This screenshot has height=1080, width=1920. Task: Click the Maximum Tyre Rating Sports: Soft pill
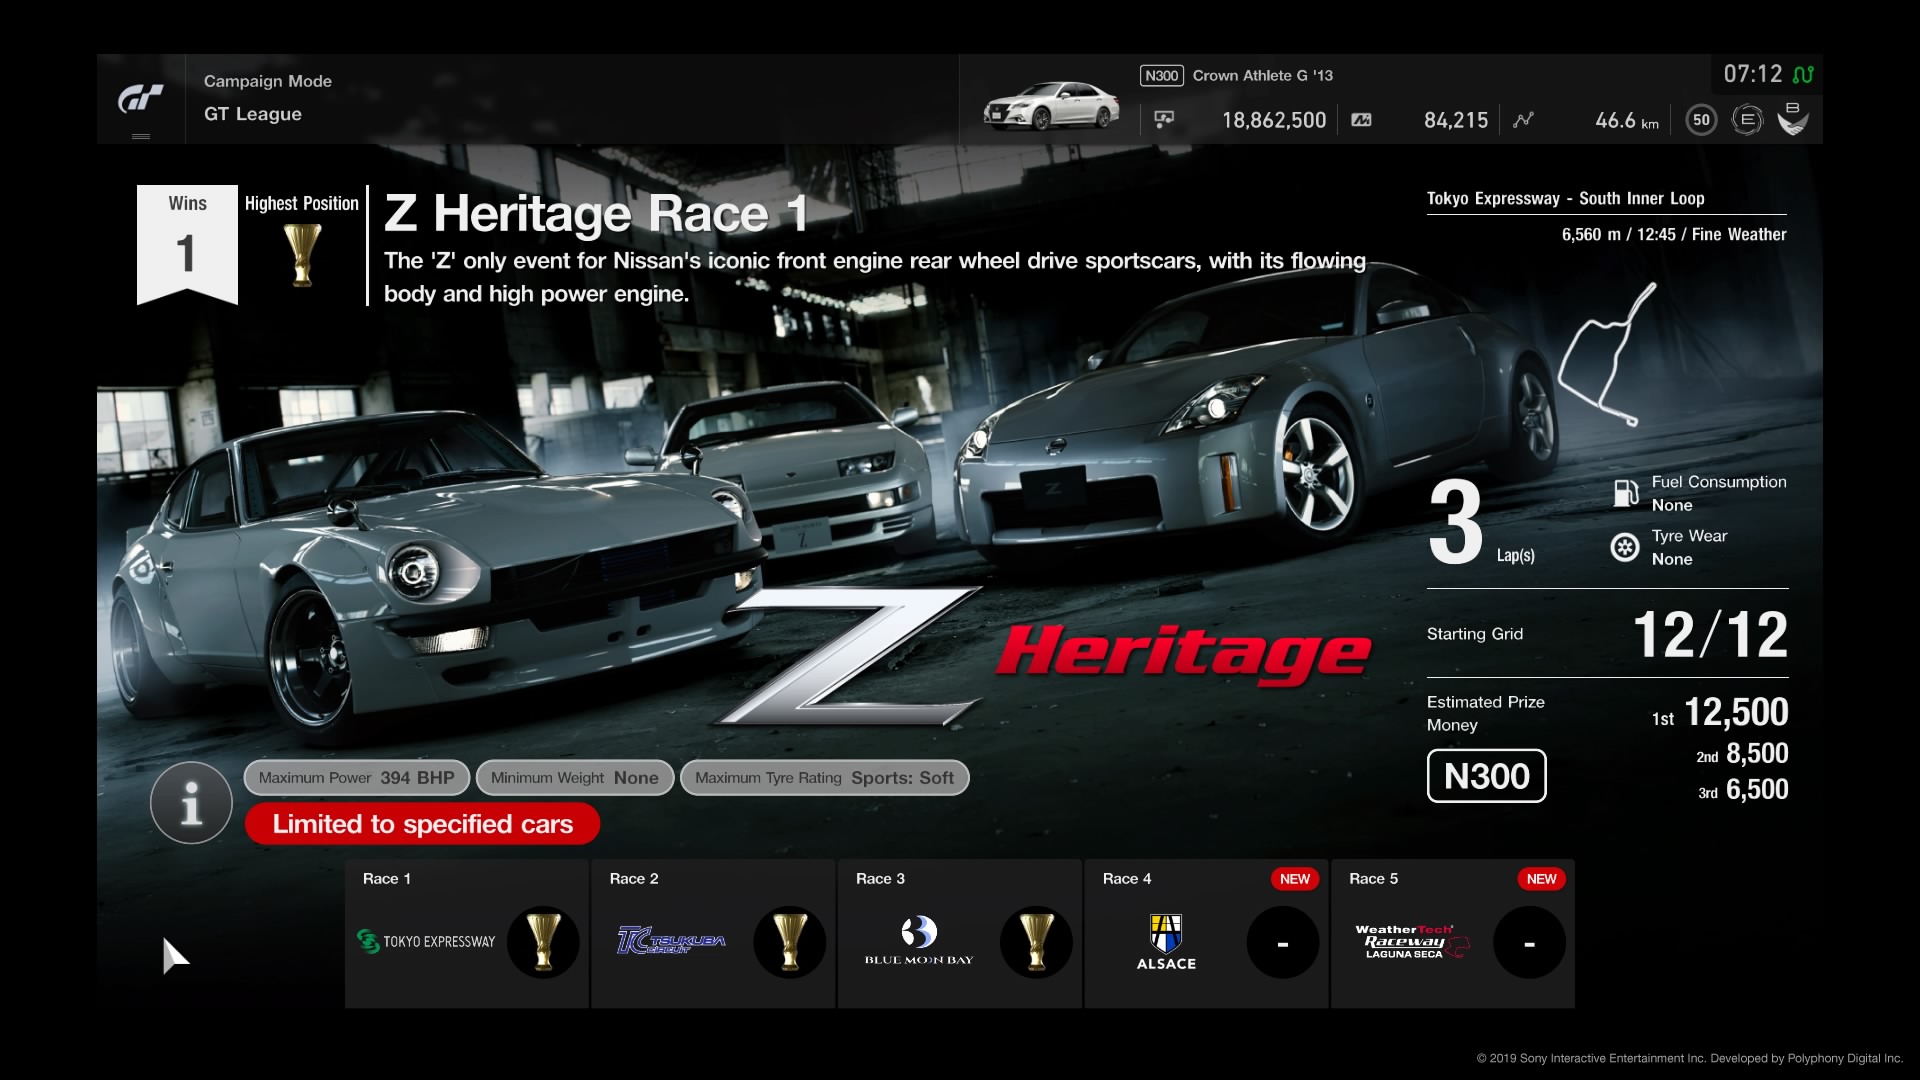pos(825,778)
